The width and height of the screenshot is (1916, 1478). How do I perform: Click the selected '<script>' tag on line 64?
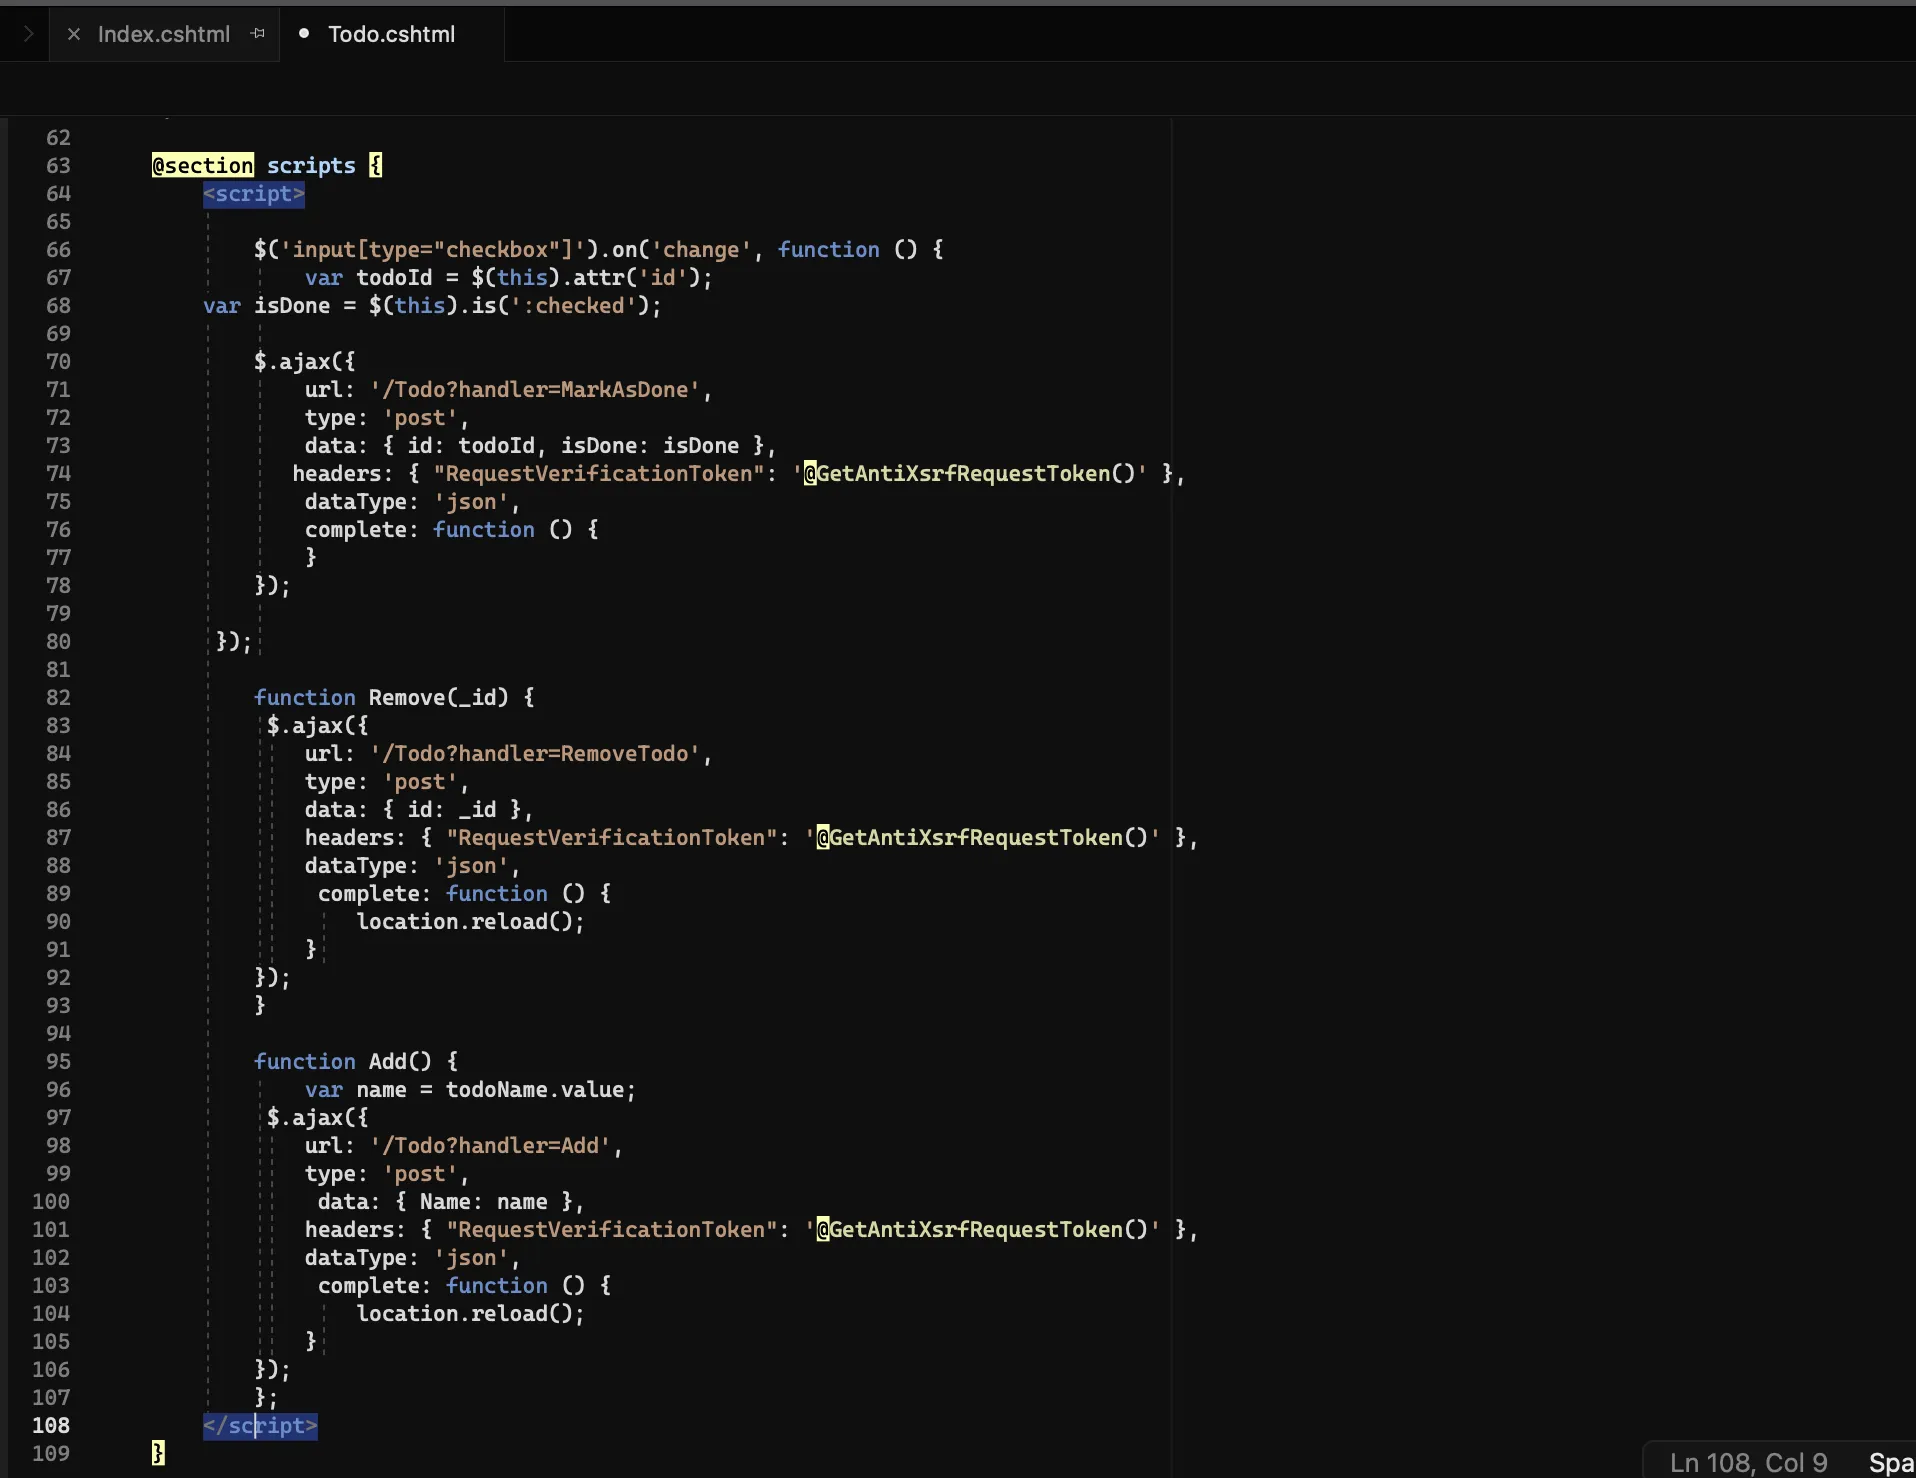click(x=253, y=195)
